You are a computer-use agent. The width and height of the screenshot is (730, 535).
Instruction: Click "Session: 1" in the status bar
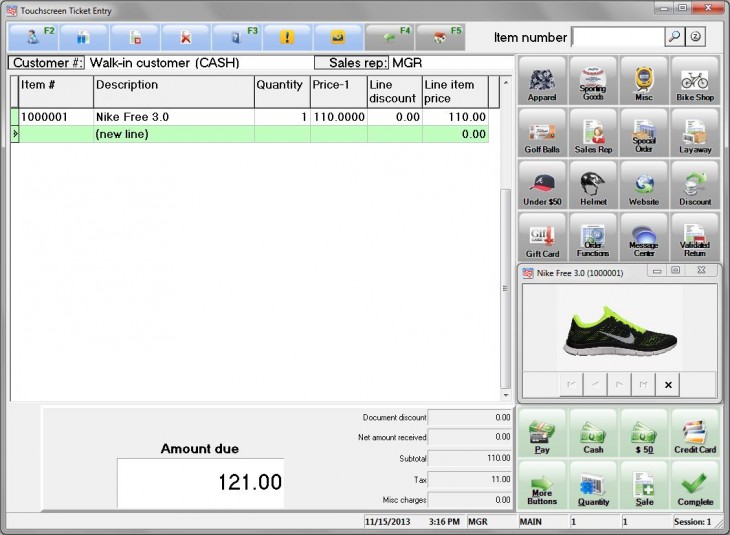692,521
